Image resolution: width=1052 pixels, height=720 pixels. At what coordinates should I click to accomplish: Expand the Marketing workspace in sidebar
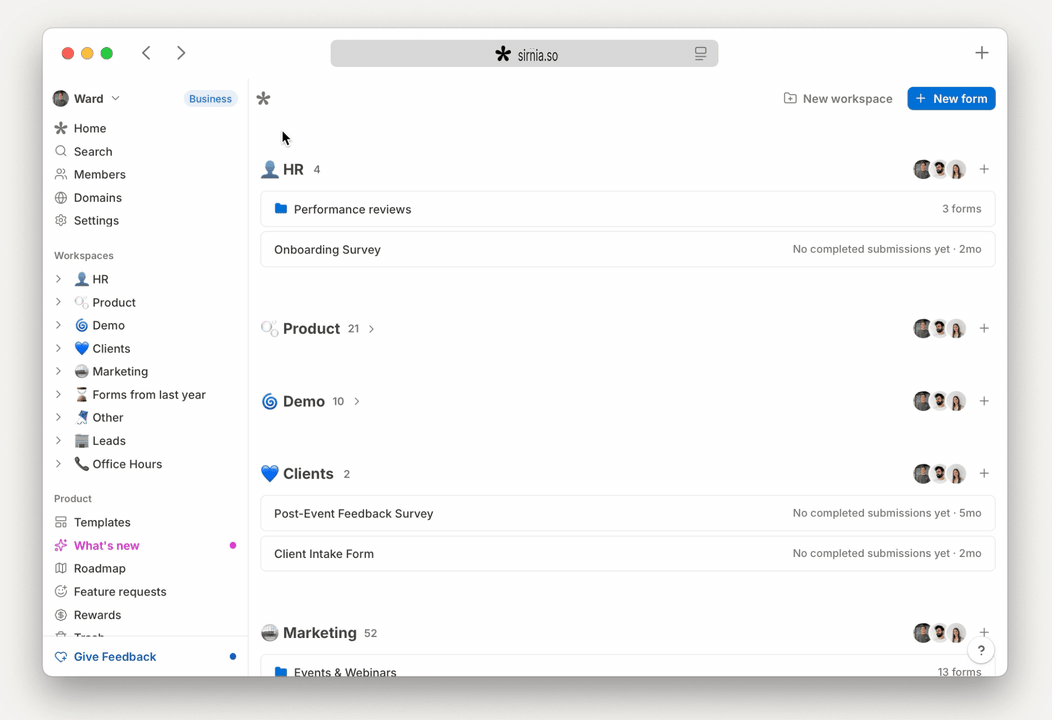[x=58, y=371]
